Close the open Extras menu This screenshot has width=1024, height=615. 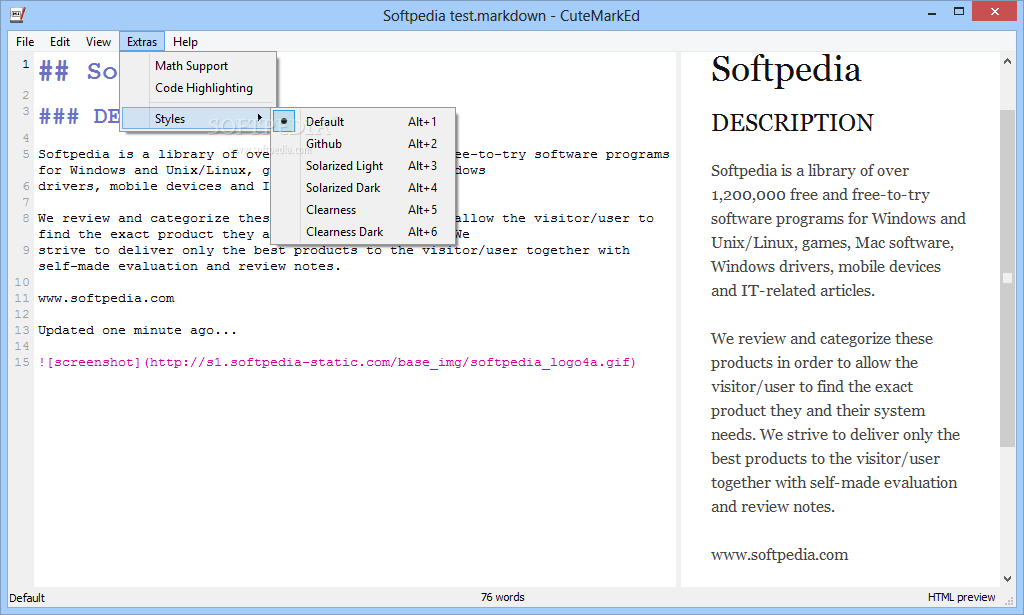click(x=142, y=42)
